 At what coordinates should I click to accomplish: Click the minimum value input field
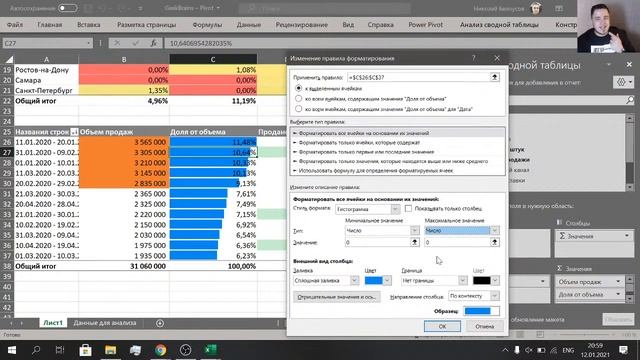coord(377,242)
